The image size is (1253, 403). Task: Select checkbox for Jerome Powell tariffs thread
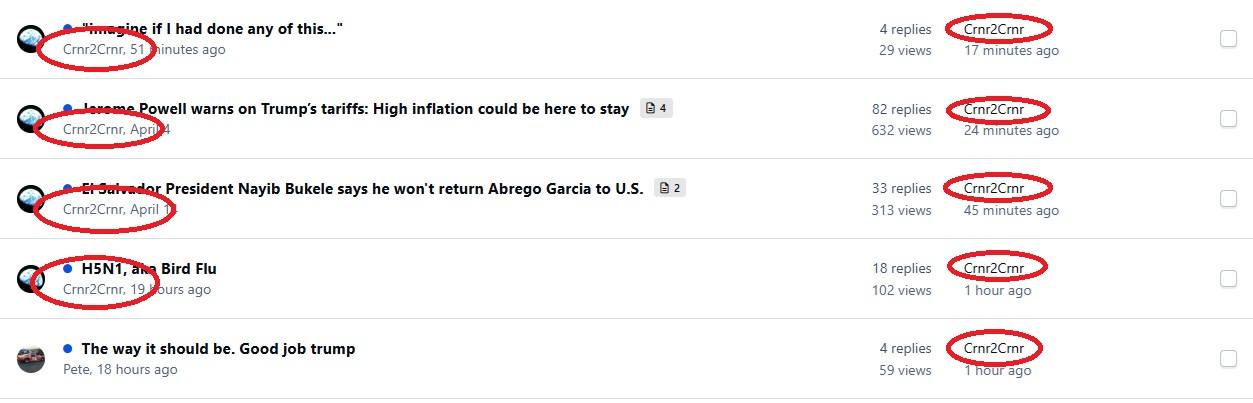[1229, 119]
